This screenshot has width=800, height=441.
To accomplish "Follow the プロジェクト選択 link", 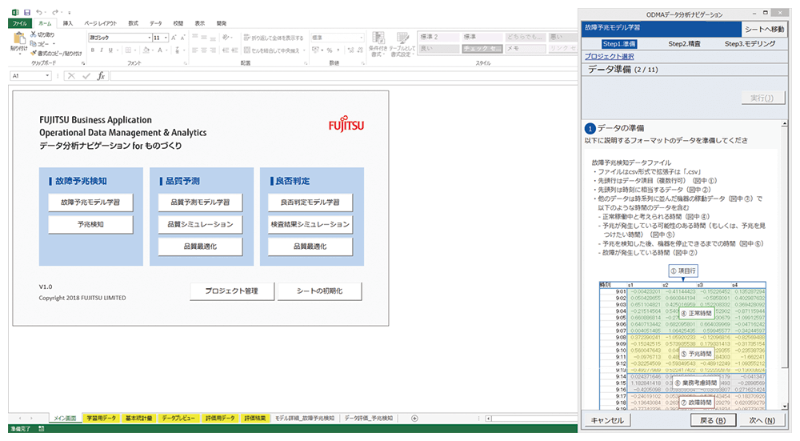I will (609, 57).
